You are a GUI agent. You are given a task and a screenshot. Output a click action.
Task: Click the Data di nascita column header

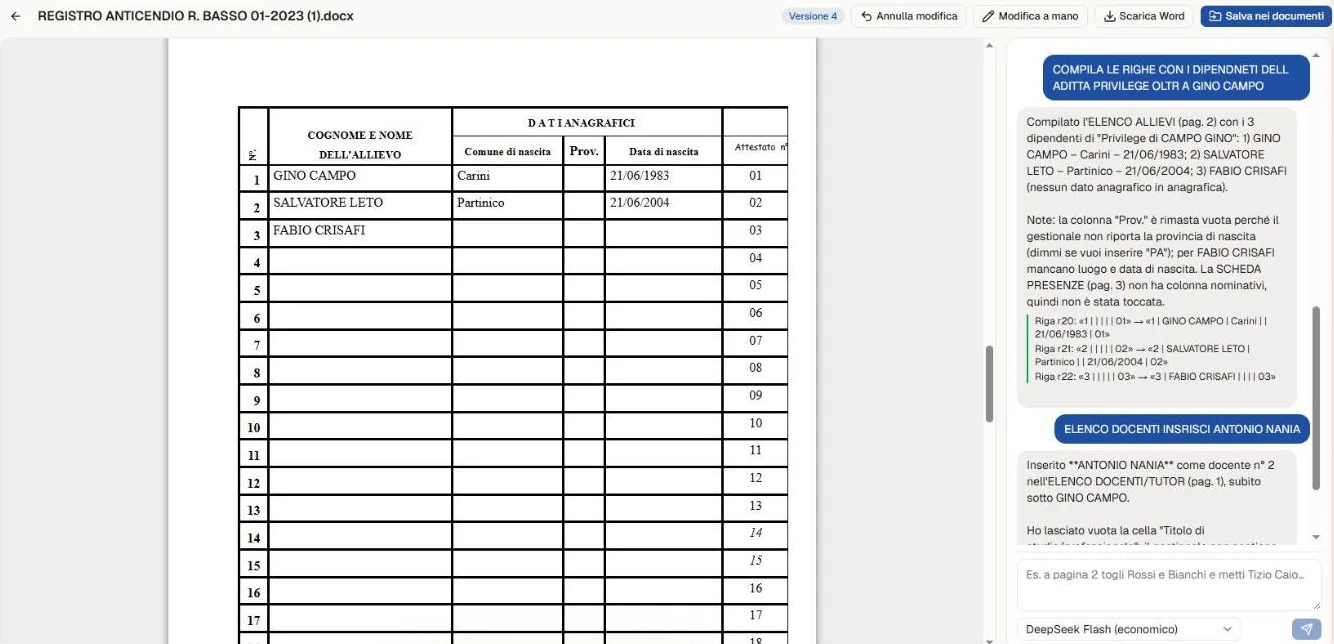[x=663, y=151]
